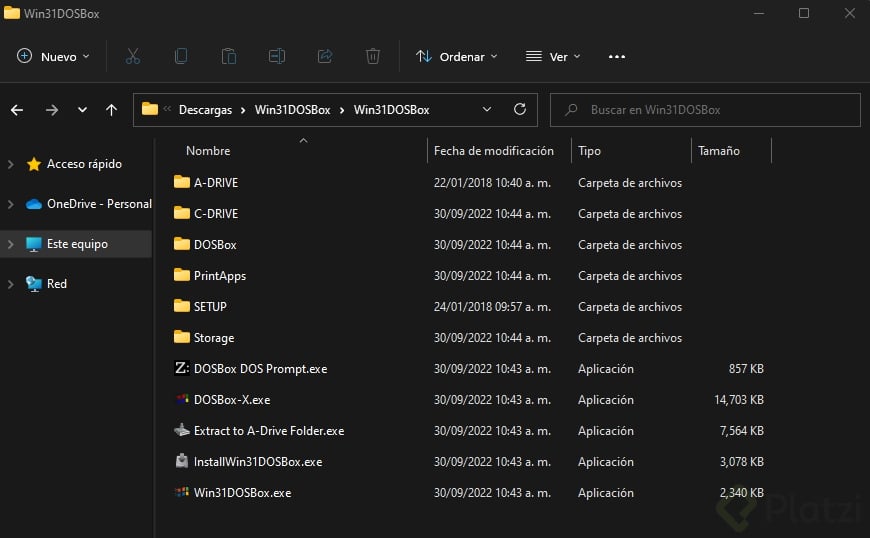The height and width of the screenshot is (538, 870).
Task: Open the Ordenar sort dropdown
Action: tap(457, 57)
